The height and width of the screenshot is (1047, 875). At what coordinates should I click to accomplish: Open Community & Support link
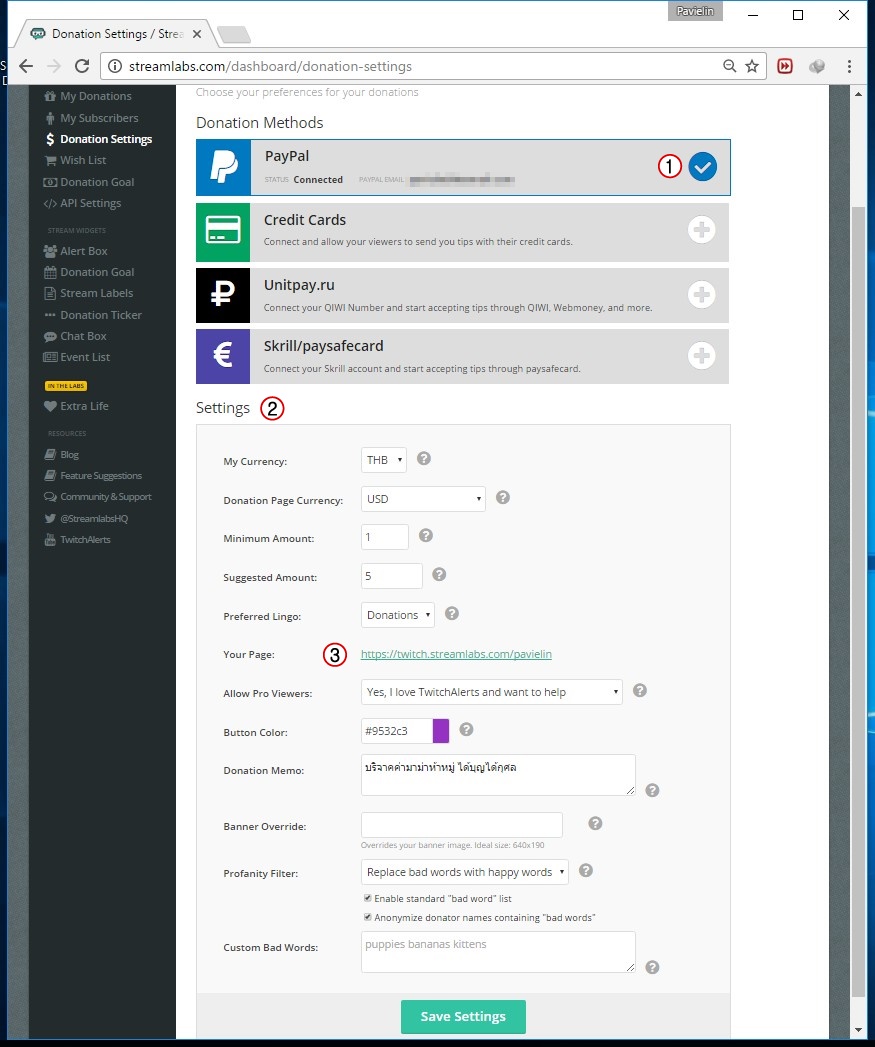(x=98, y=497)
